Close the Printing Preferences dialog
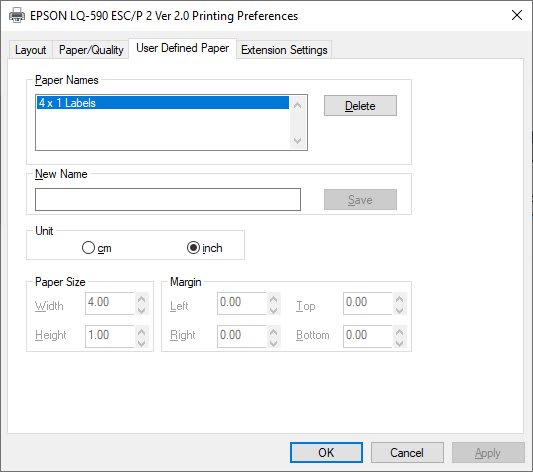The width and height of the screenshot is (533, 472). coord(517,15)
